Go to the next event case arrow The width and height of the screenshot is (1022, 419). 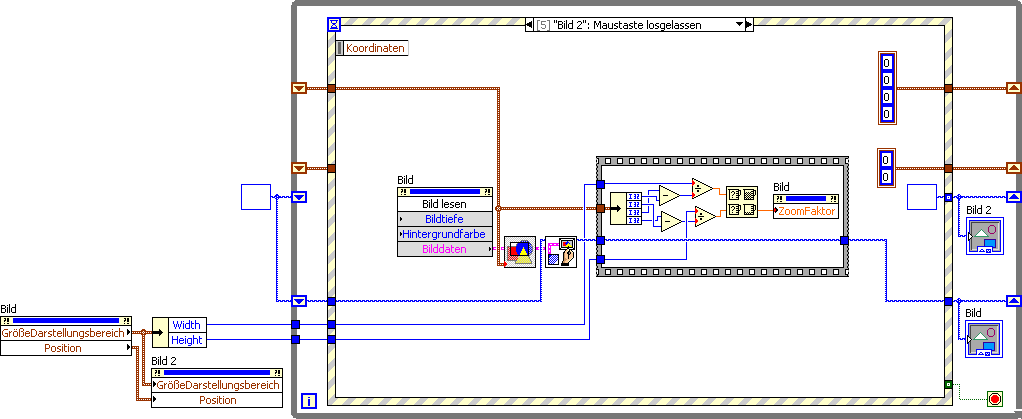749,25
